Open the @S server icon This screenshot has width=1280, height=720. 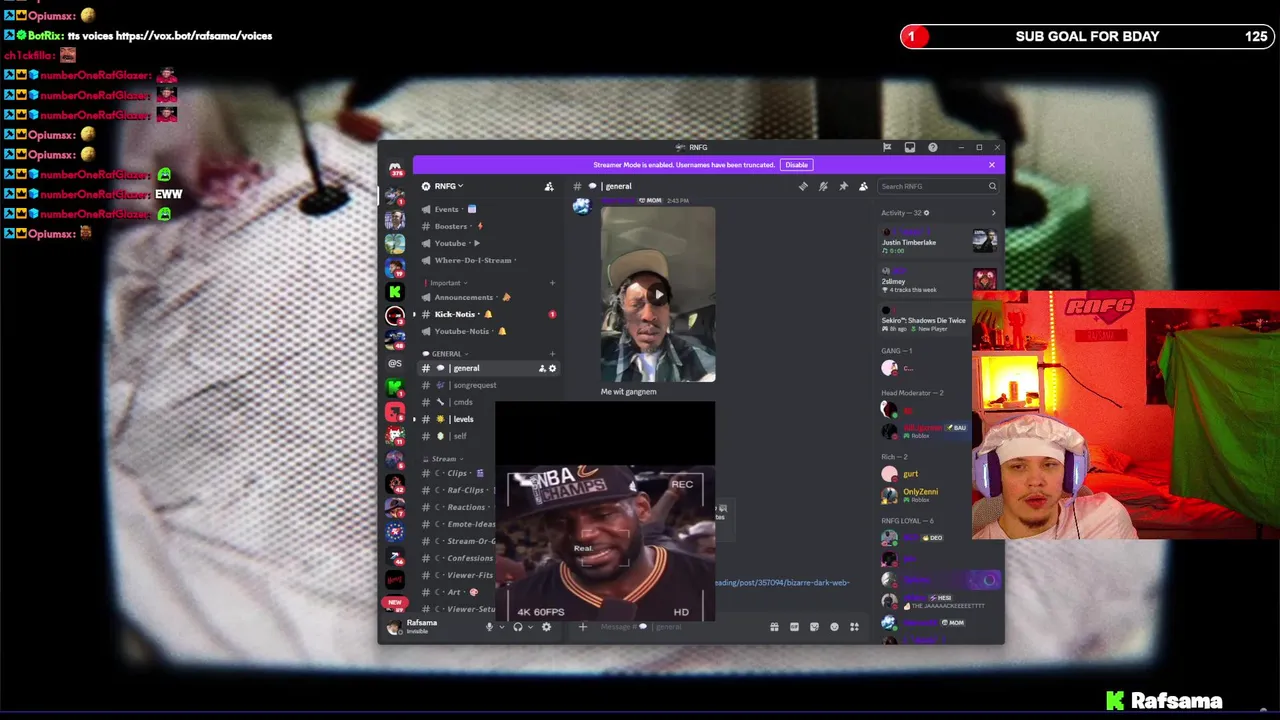tap(395, 363)
